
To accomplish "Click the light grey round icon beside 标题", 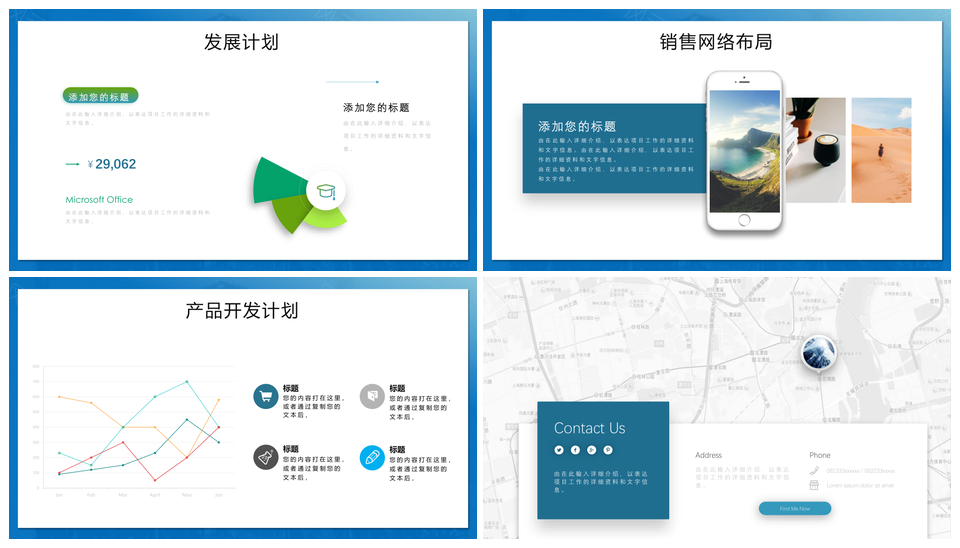I will click(372, 397).
